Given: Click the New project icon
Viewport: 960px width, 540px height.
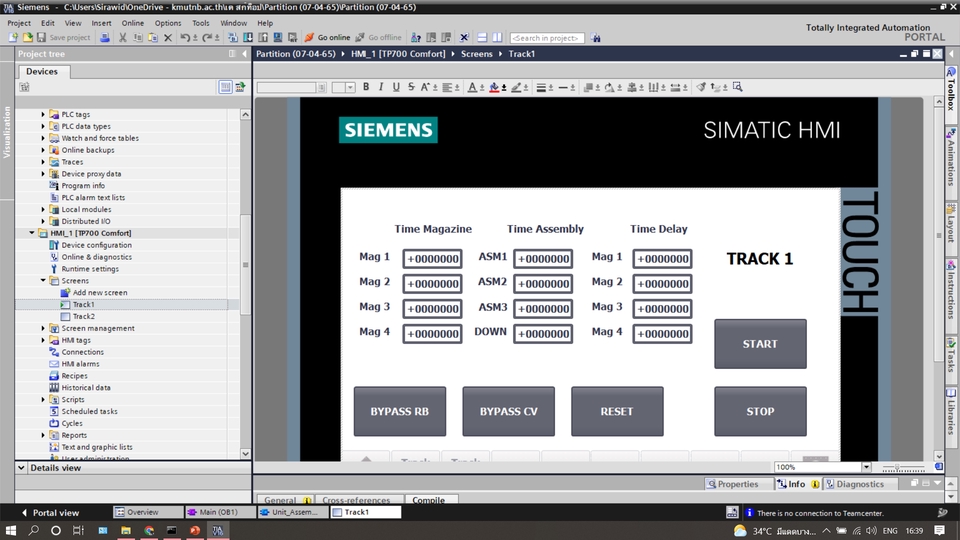Looking at the screenshot, I should click(13, 37).
